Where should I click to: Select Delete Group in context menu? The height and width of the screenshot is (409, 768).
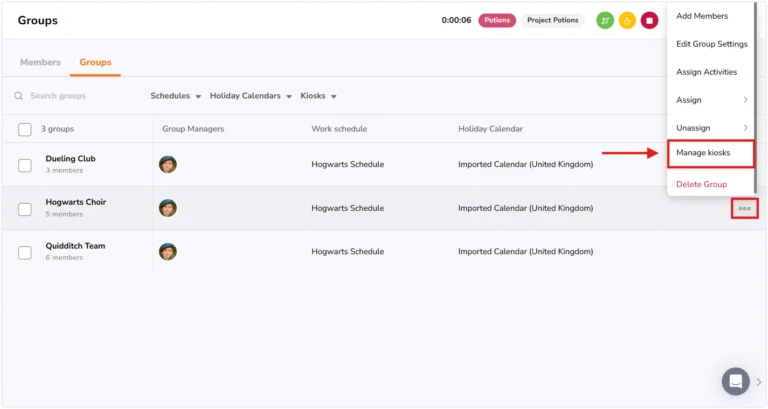701,184
